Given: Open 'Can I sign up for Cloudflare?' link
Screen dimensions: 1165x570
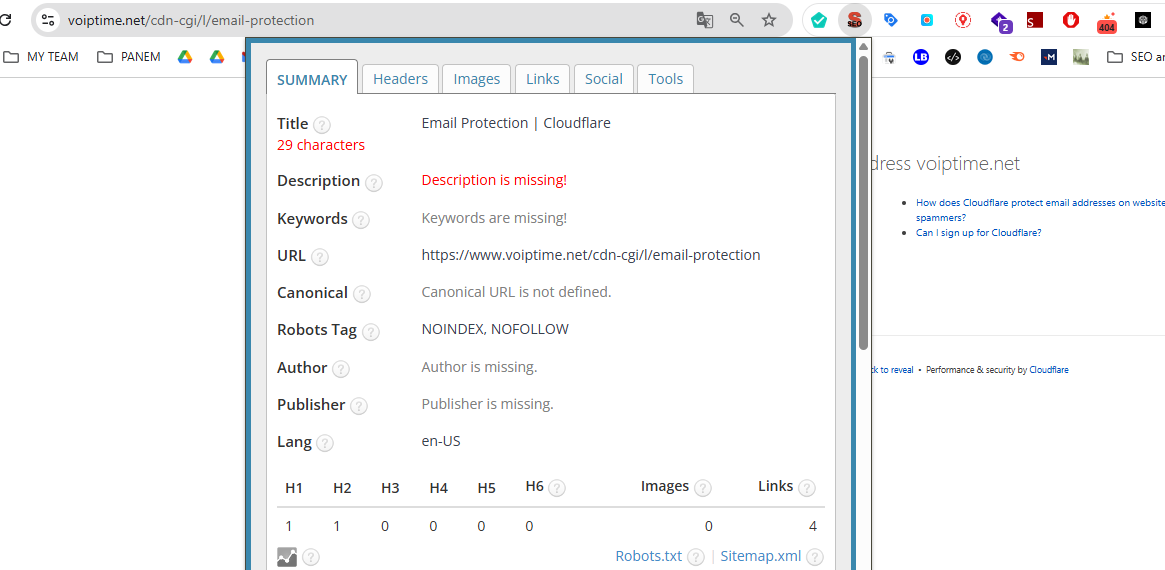Looking at the screenshot, I should tap(979, 233).
